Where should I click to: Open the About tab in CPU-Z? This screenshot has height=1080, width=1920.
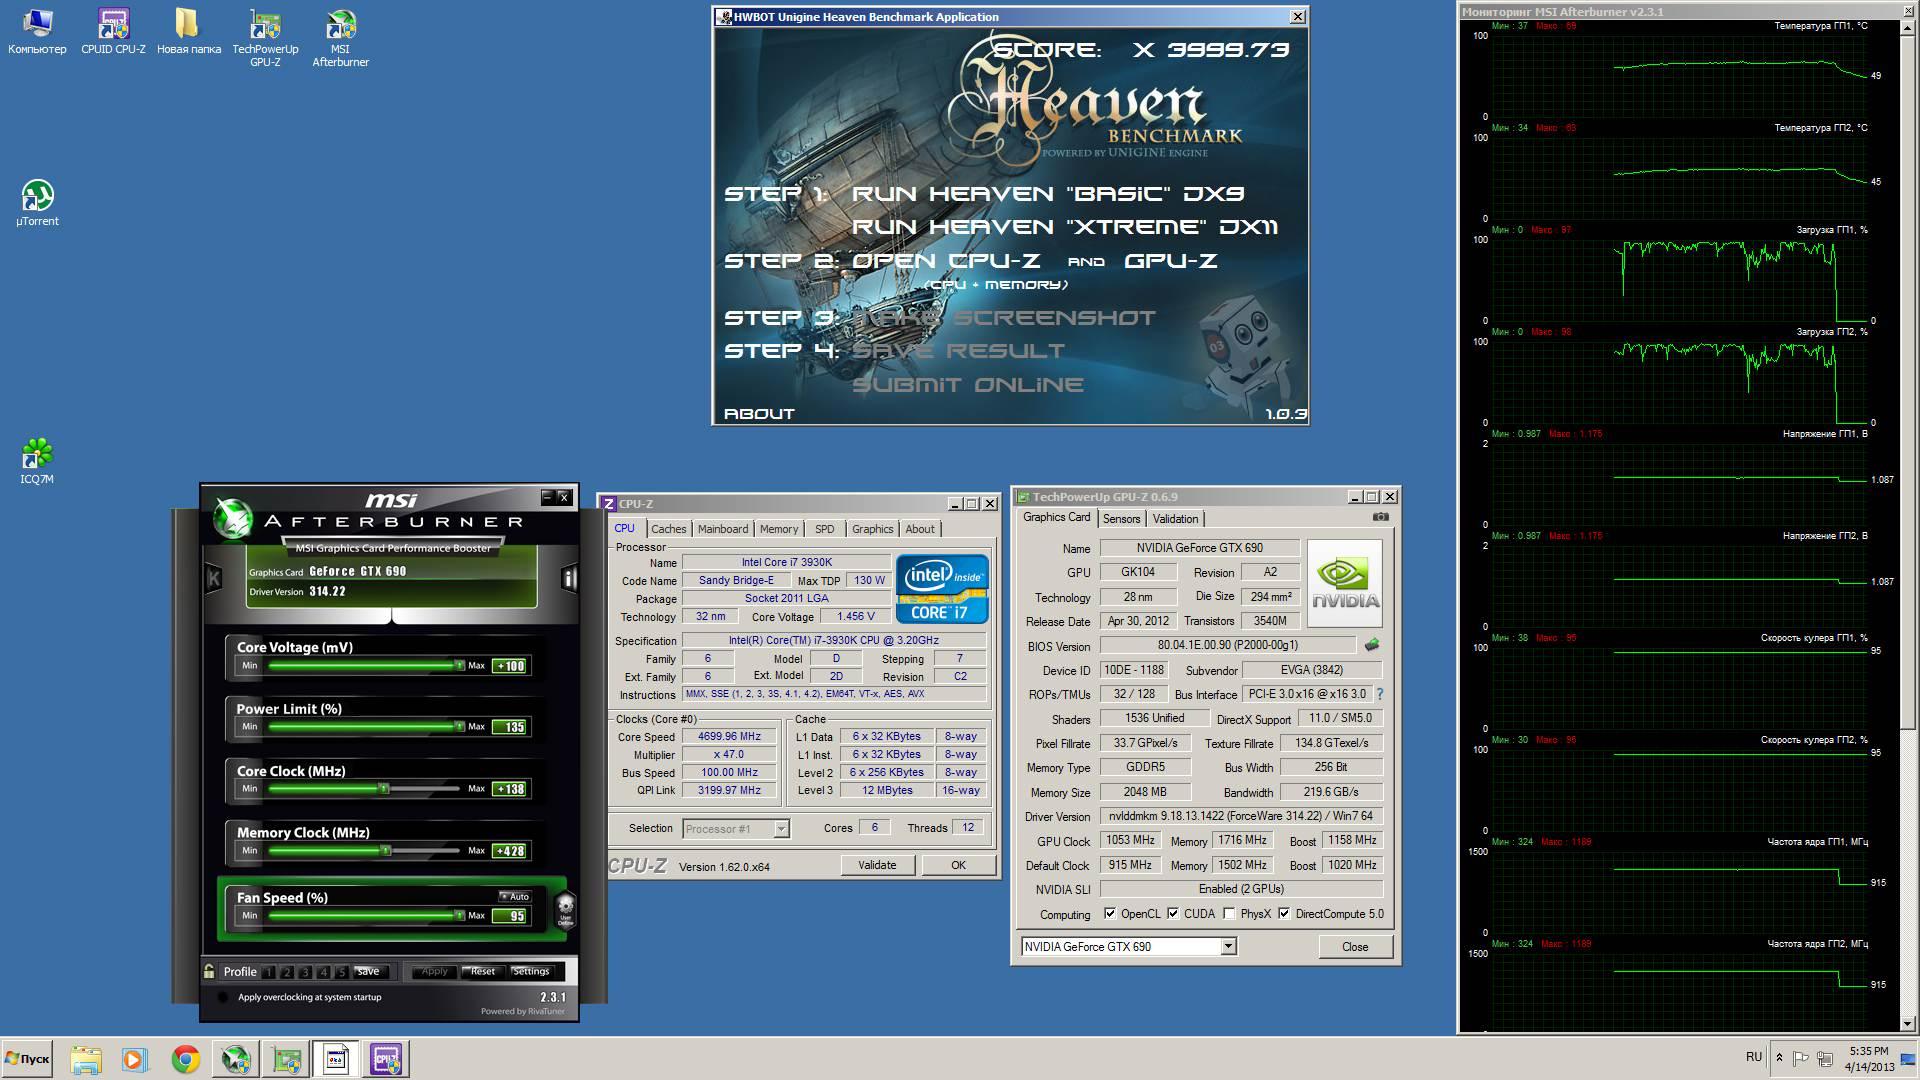point(920,529)
